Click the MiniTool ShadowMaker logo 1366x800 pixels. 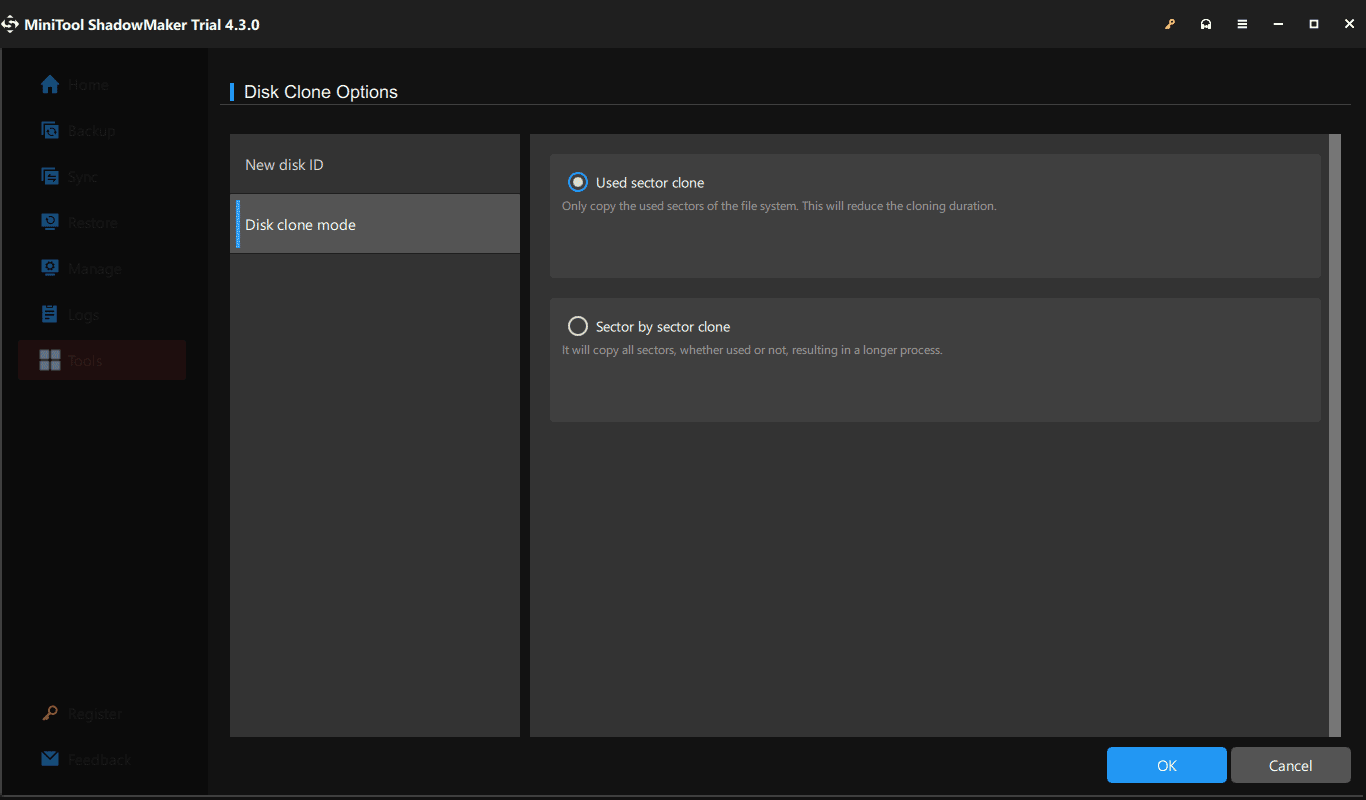[11, 23]
